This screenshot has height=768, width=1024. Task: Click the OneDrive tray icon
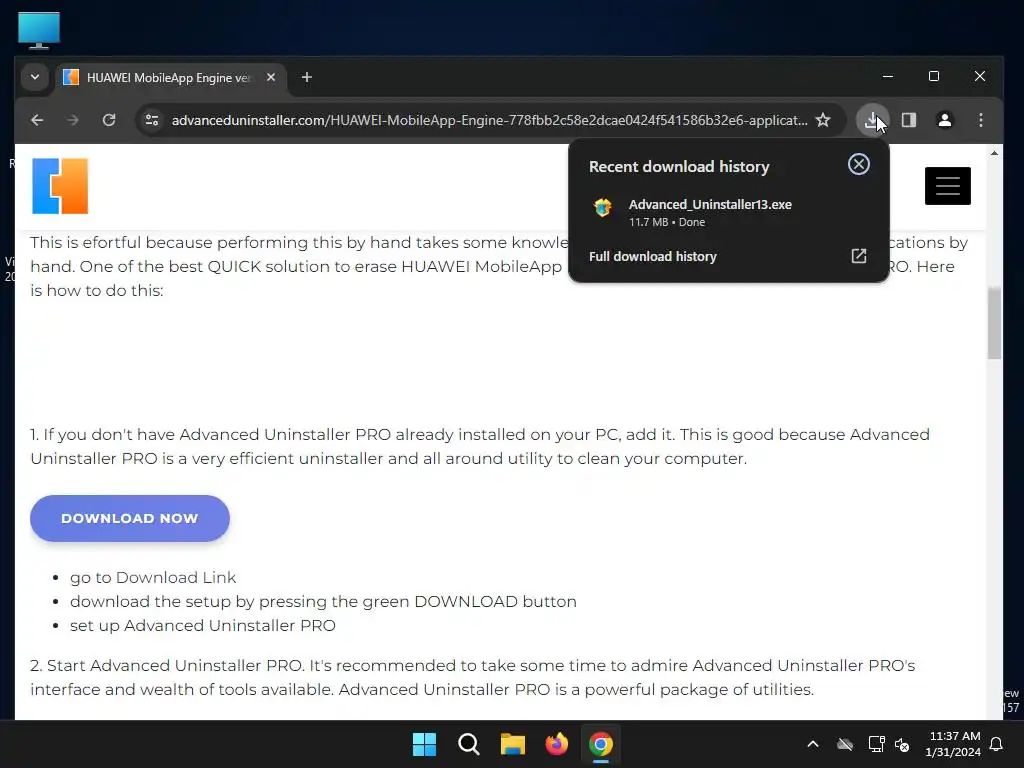[845, 744]
